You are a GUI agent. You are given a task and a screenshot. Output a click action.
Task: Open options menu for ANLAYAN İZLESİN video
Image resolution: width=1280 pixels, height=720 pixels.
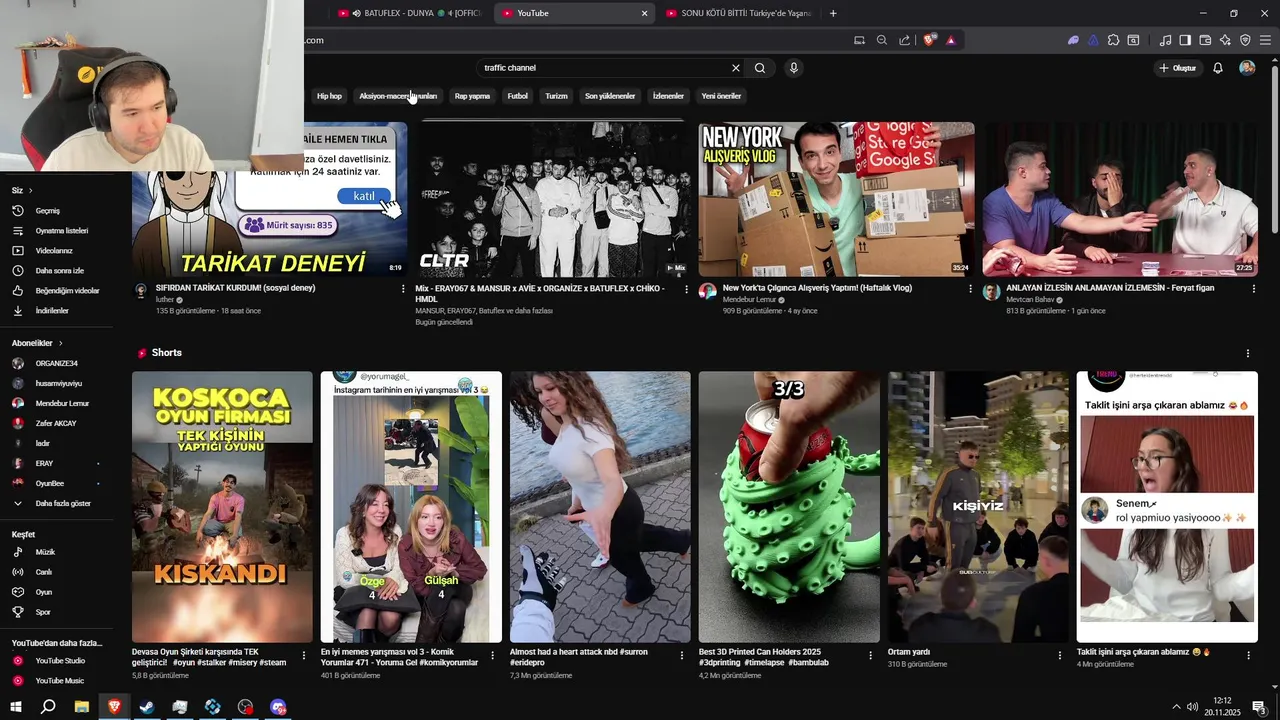coord(1254,289)
